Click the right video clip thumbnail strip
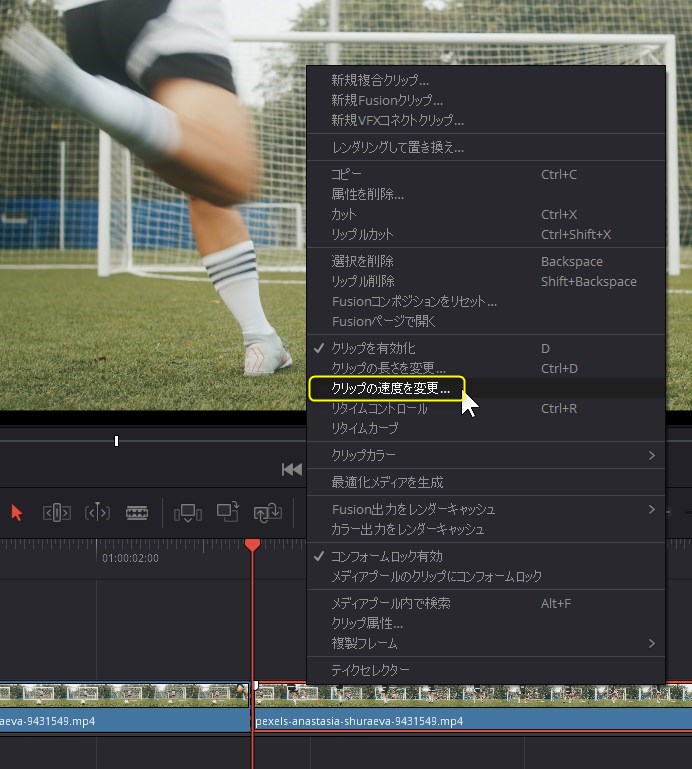This screenshot has height=769, width=692. pos(473,694)
